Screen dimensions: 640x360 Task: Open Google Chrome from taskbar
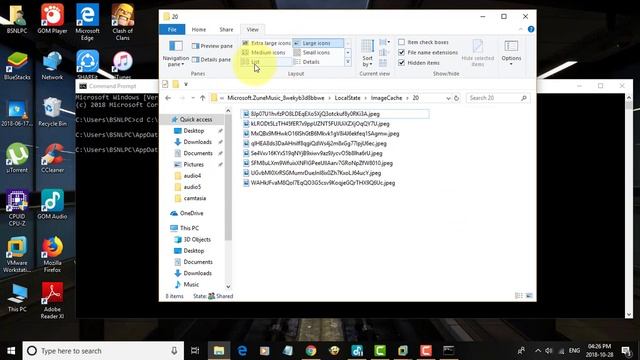coord(311,351)
